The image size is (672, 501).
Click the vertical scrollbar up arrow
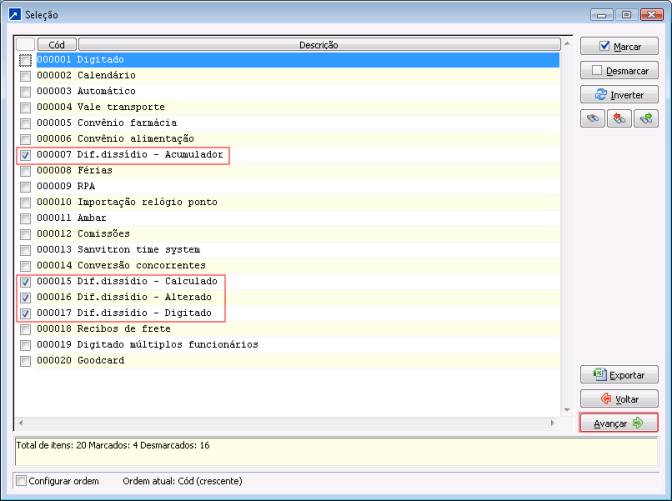tap(567, 44)
